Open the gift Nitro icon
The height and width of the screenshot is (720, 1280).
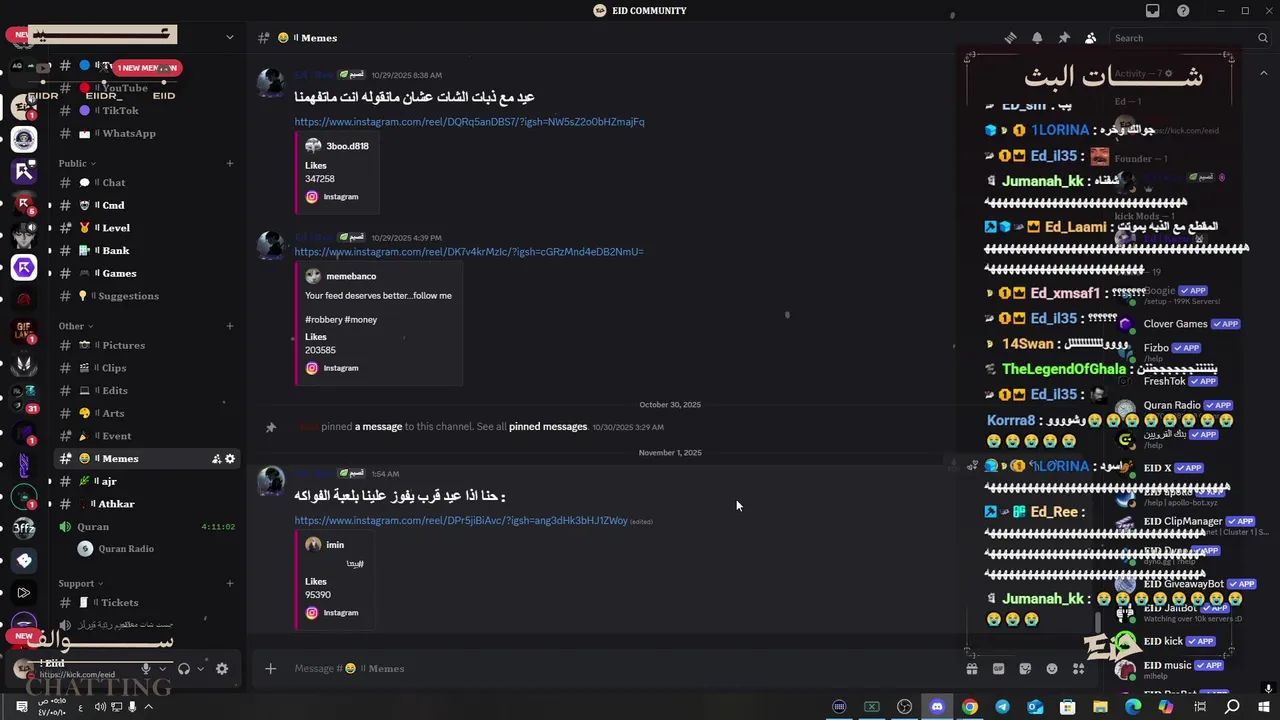click(971, 668)
